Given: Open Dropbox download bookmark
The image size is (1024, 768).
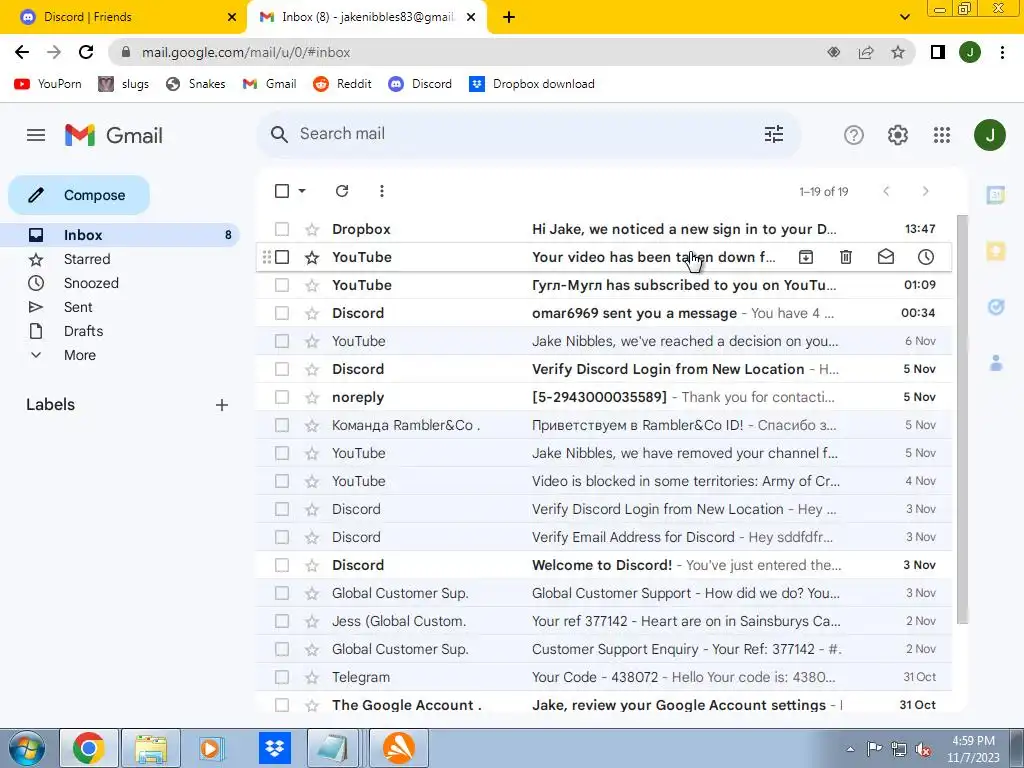Looking at the screenshot, I should (532, 84).
